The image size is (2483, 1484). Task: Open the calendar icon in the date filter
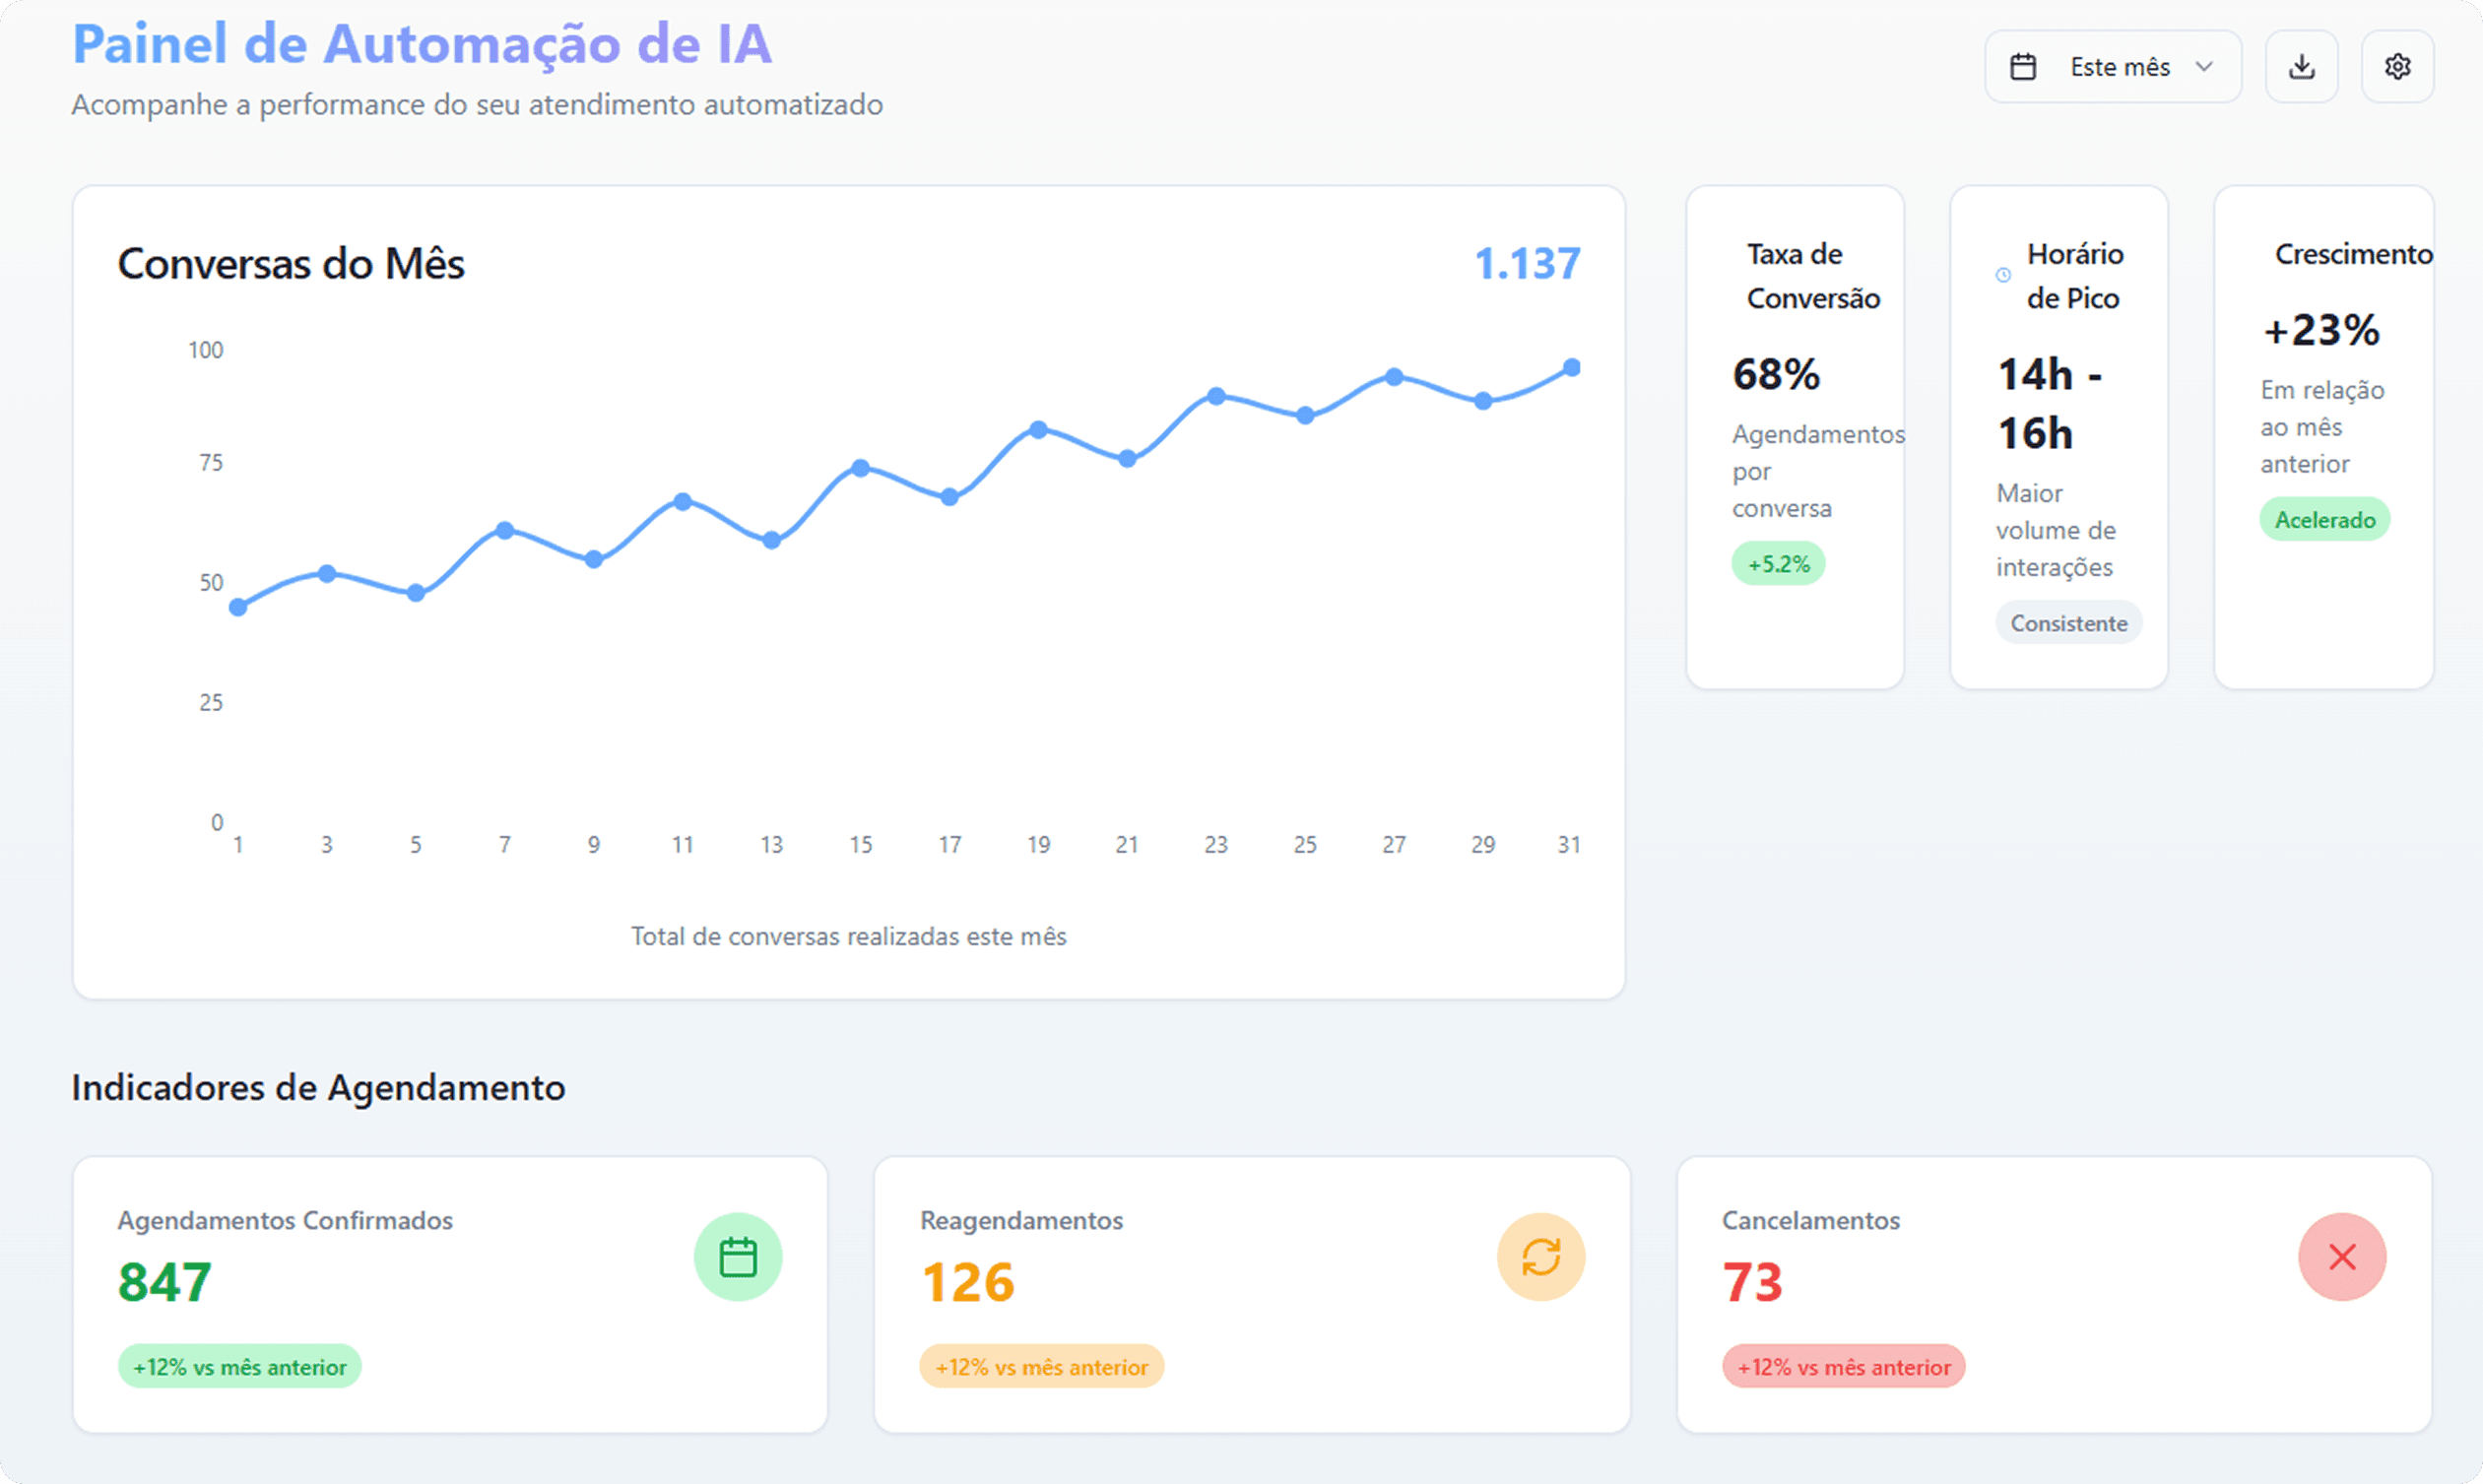(x=2024, y=66)
